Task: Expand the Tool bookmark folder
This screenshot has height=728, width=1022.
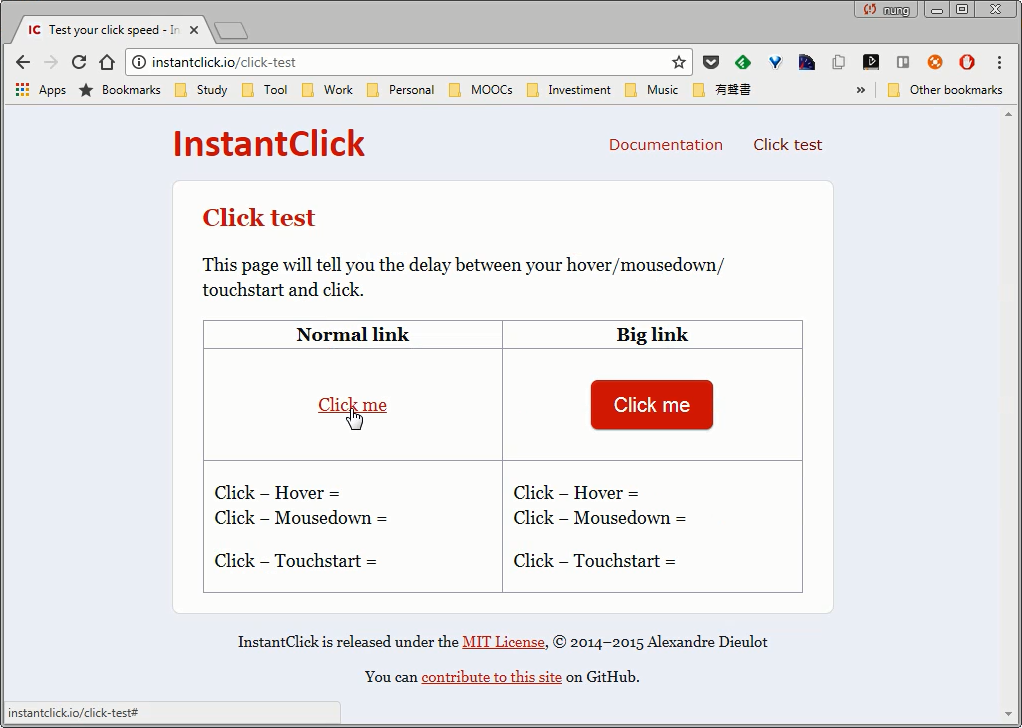Action: [x=265, y=90]
